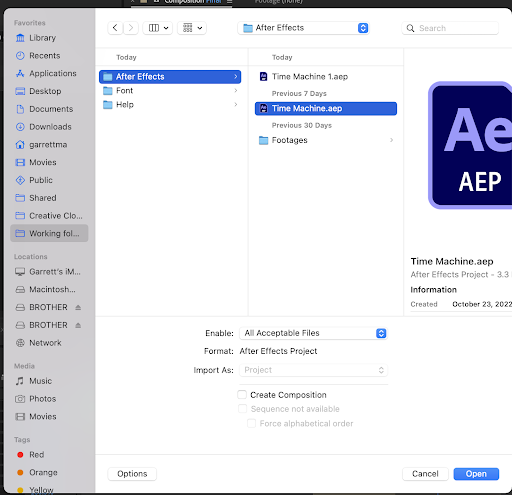Screen dimensions: 512x495
Task: Open the selected Time Machine.aep file
Action: [476, 474]
